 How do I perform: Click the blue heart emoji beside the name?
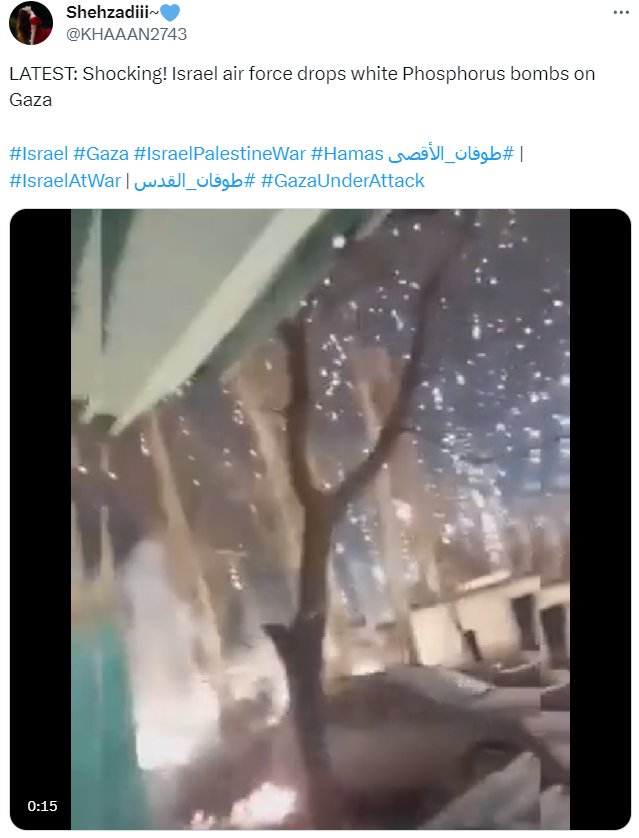click(170, 12)
